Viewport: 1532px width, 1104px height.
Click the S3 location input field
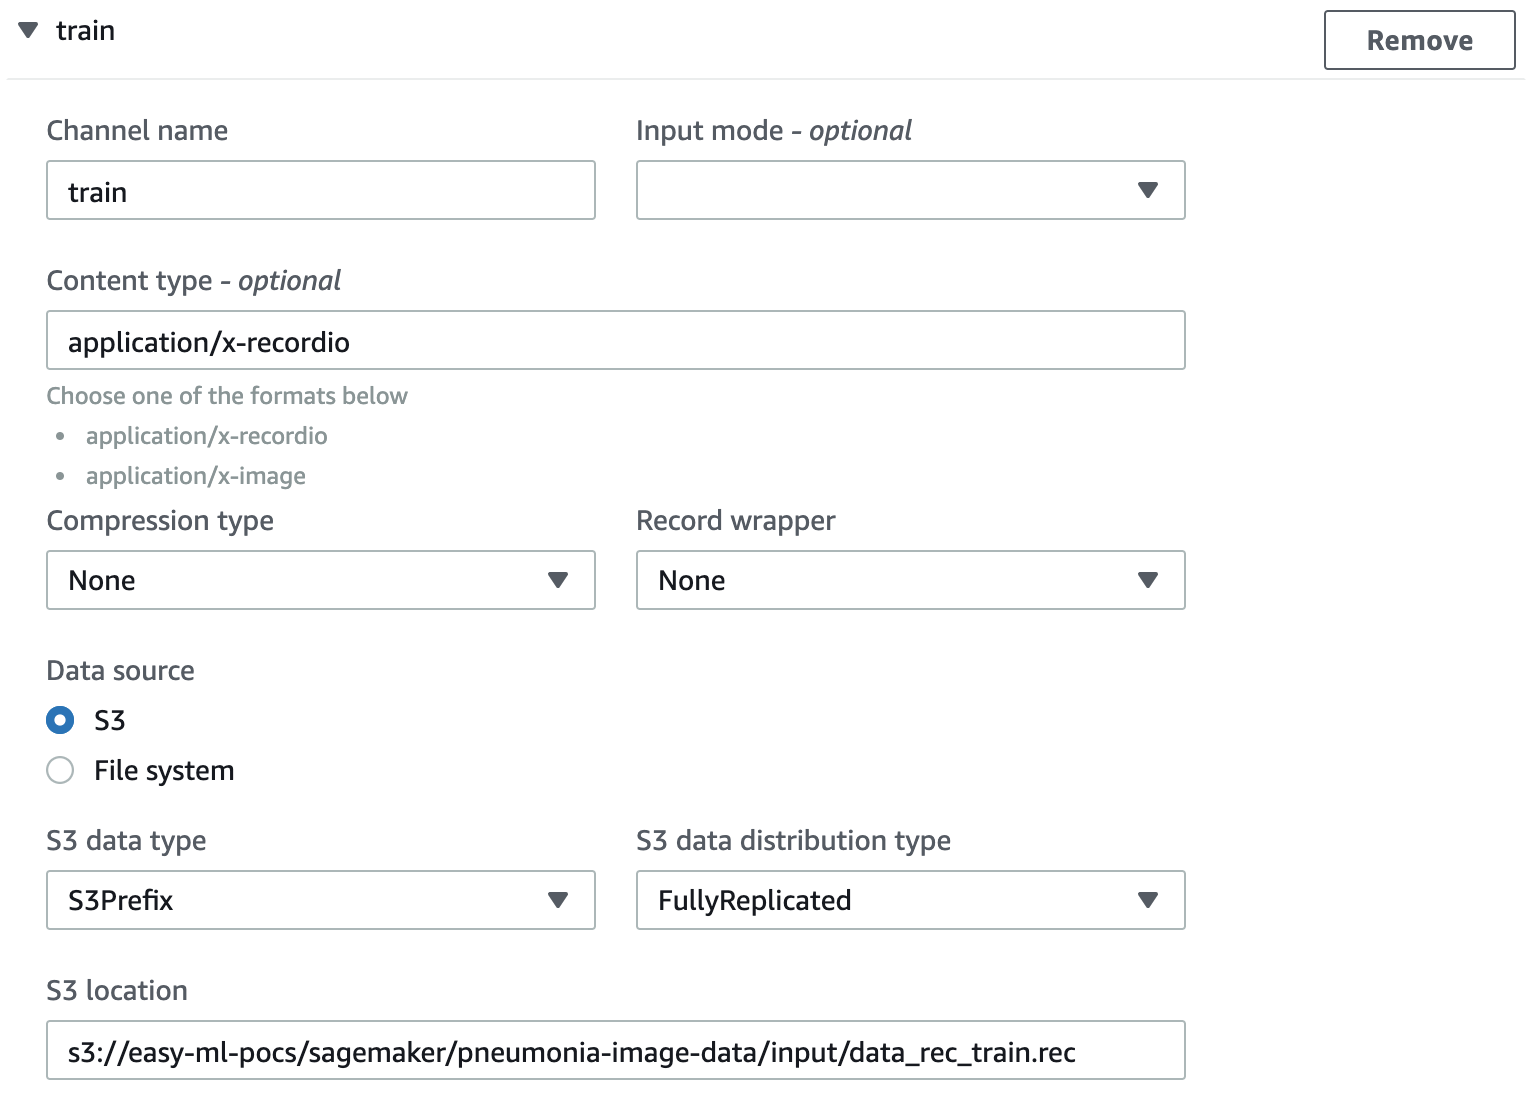point(615,1051)
